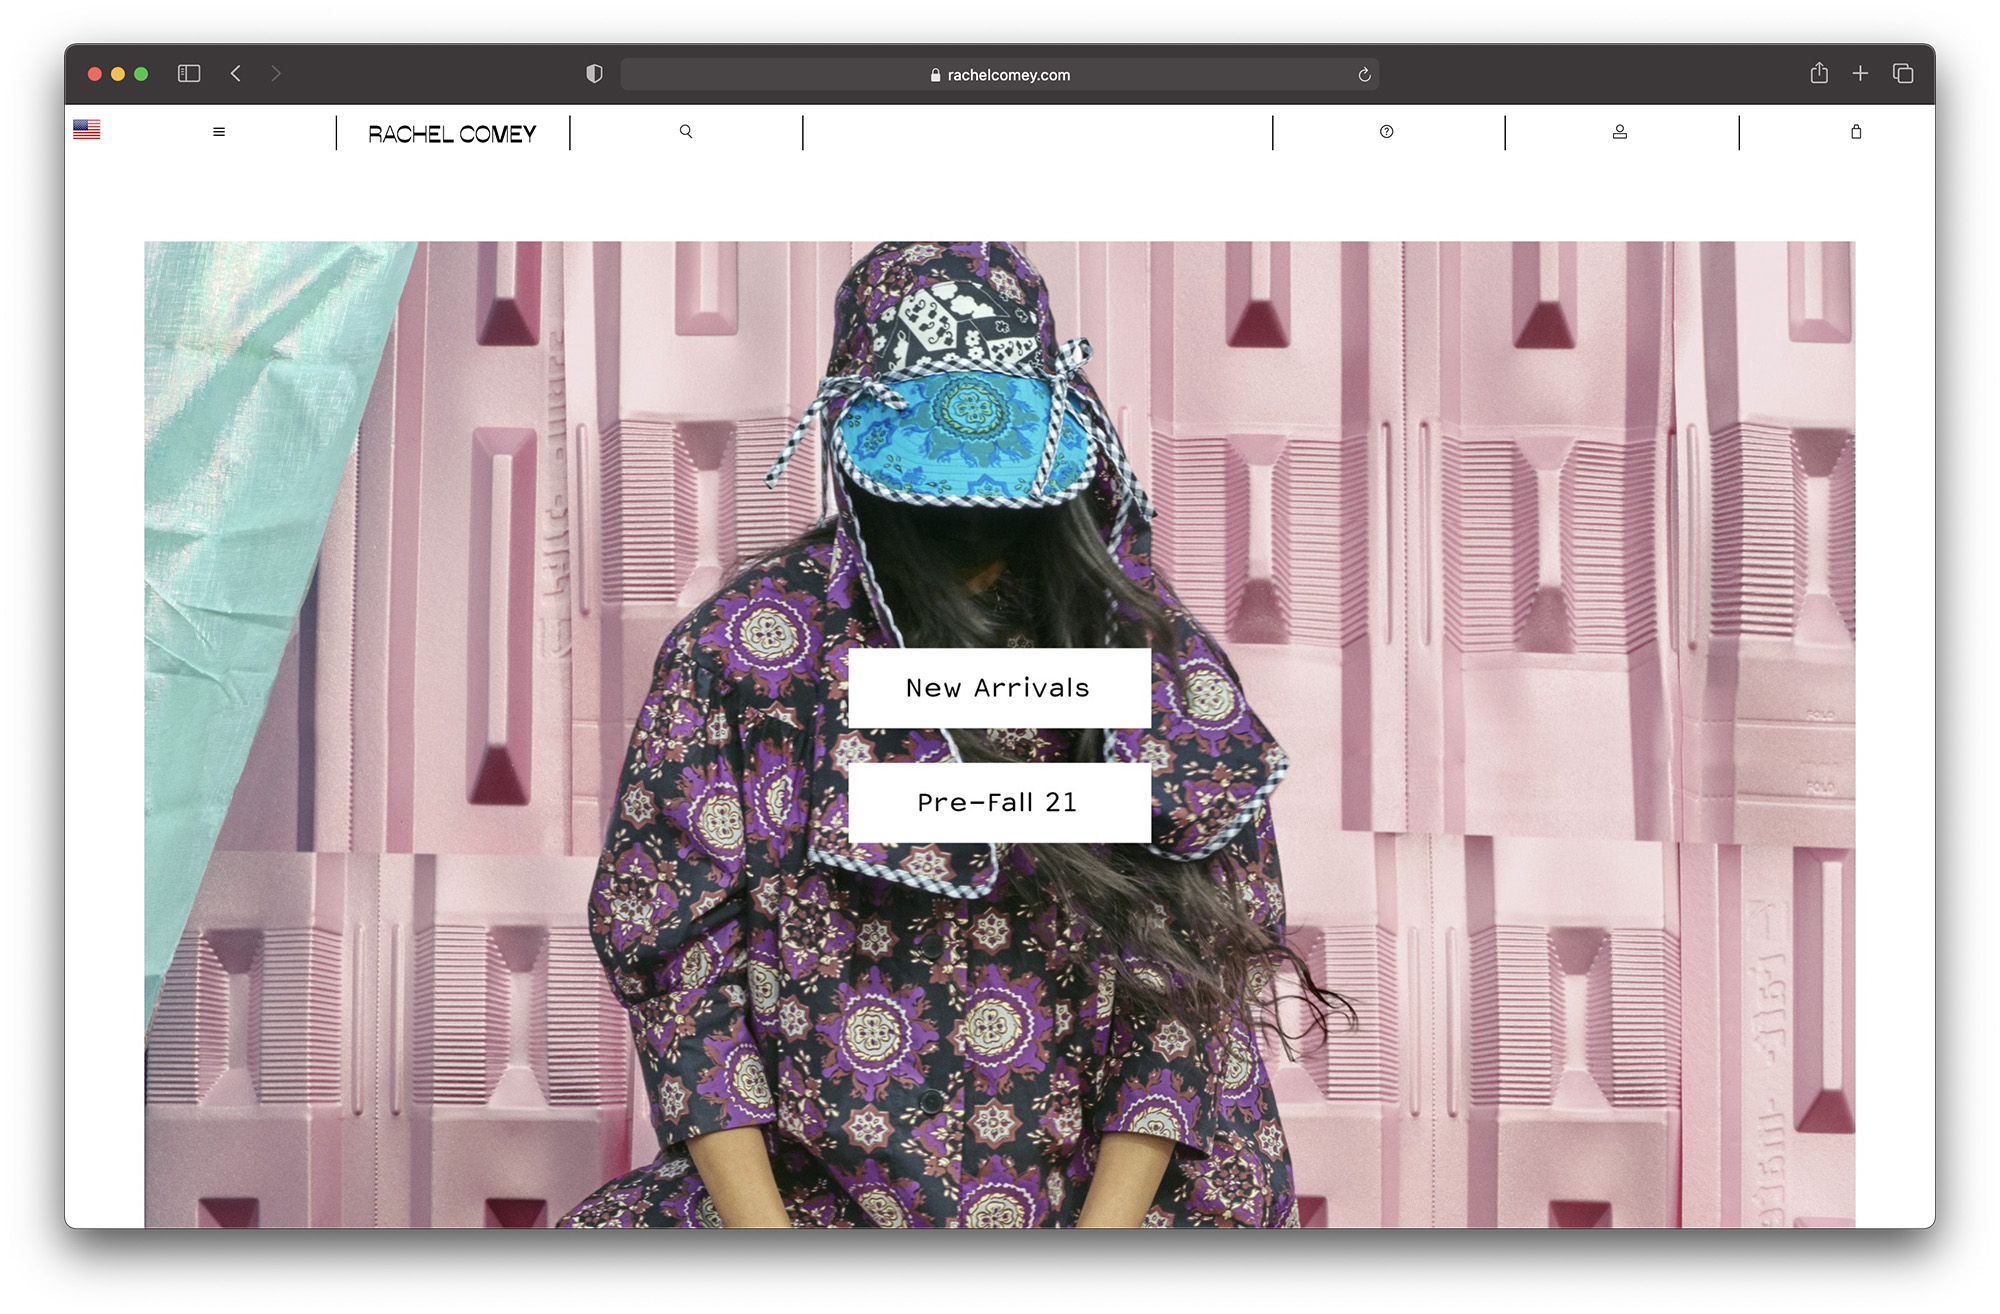Click the account/profile icon
2000x1314 pixels.
pos(1619,131)
